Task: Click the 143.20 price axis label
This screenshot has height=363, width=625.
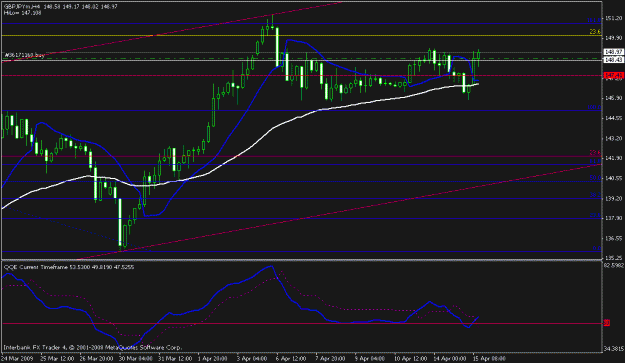Action: point(613,138)
